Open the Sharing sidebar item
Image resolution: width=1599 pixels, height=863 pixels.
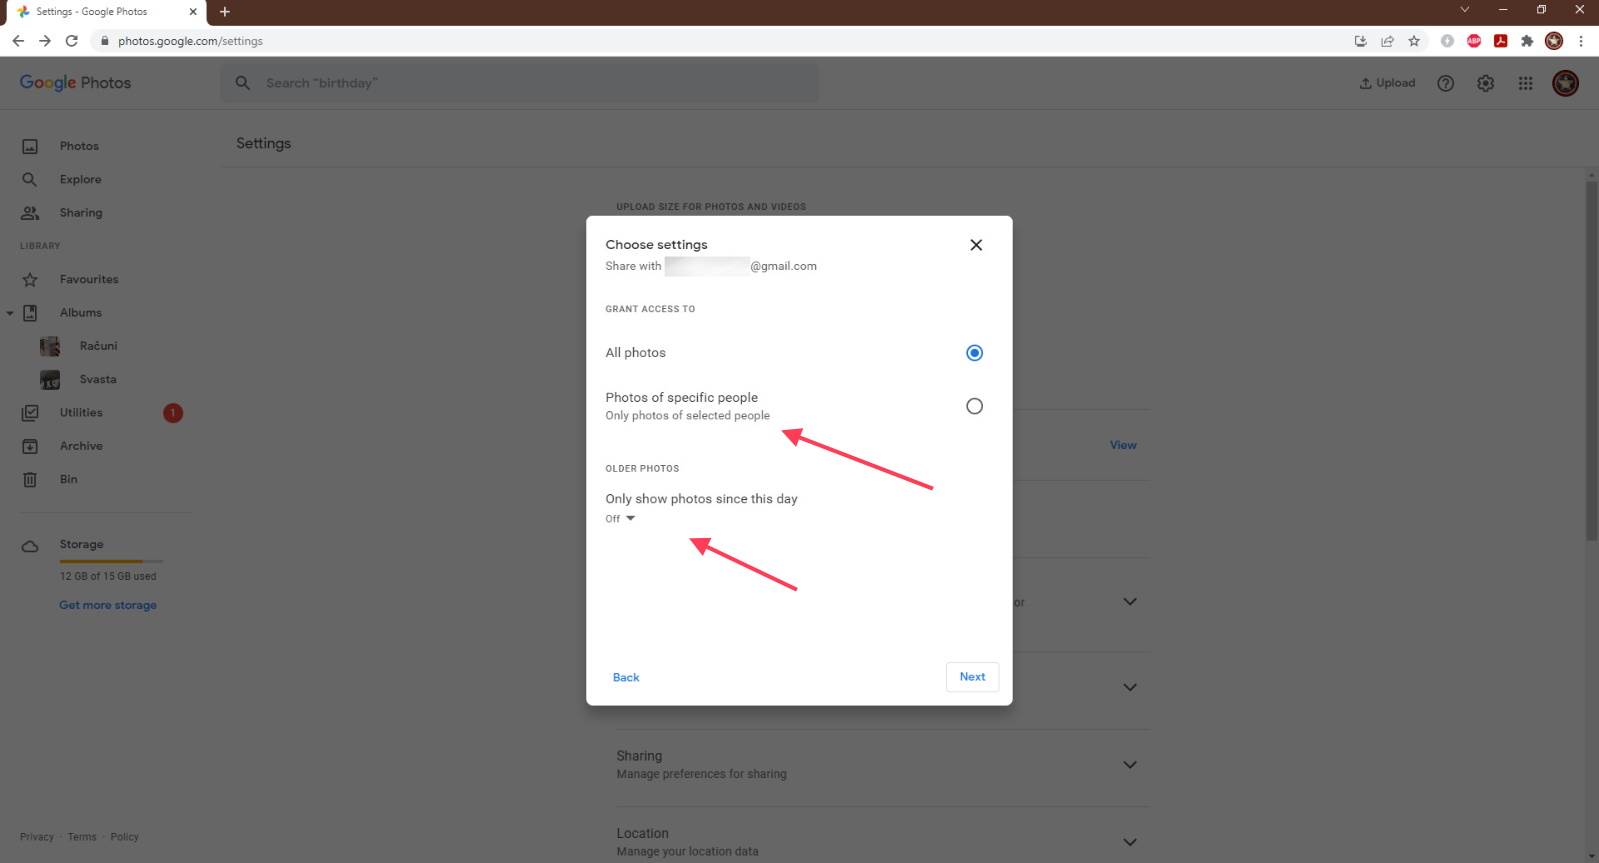pos(80,213)
